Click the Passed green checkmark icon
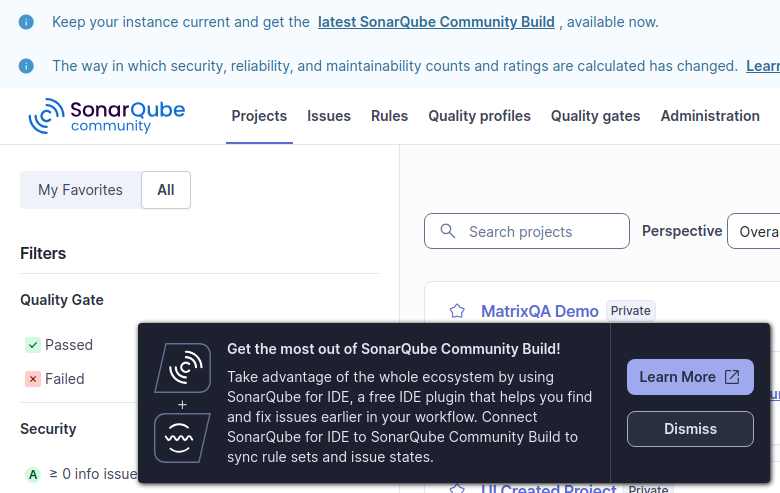Screen dimensions: 780x493 coord(33,345)
